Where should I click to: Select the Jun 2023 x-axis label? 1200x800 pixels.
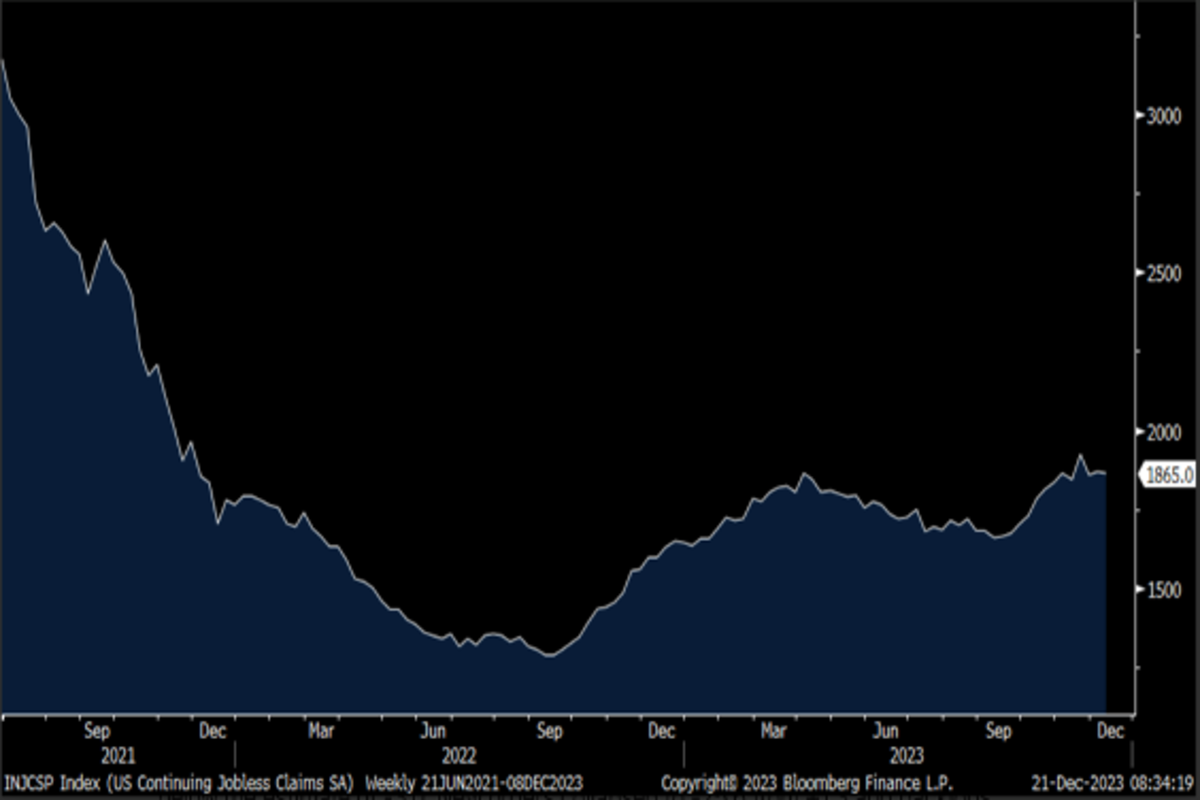click(x=885, y=732)
